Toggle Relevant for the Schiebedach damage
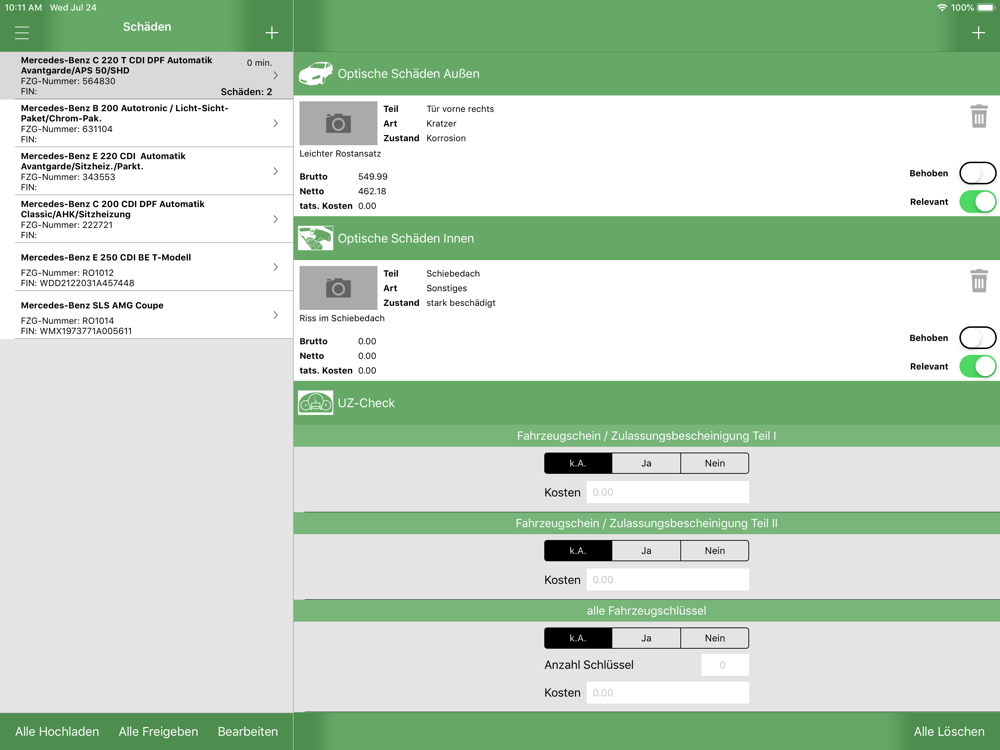1000x750 pixels. tap(978, 366)
